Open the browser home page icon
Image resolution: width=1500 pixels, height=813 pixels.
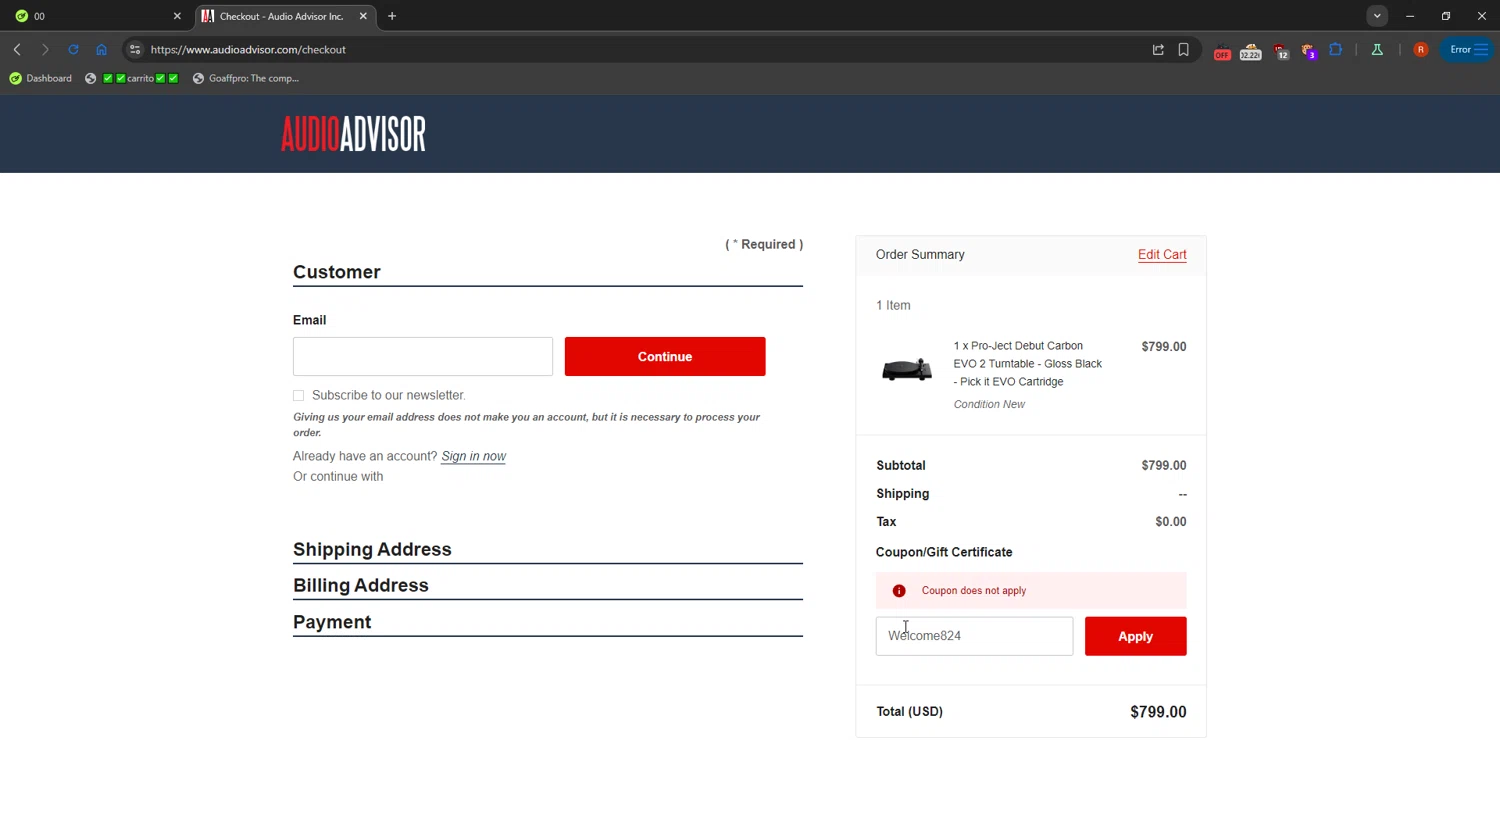tap(101, 49)
